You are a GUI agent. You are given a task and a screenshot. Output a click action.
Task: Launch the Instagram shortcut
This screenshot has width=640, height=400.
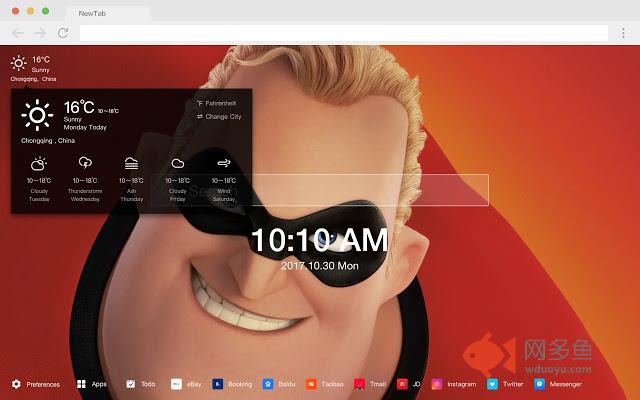(x=437, y=384)
